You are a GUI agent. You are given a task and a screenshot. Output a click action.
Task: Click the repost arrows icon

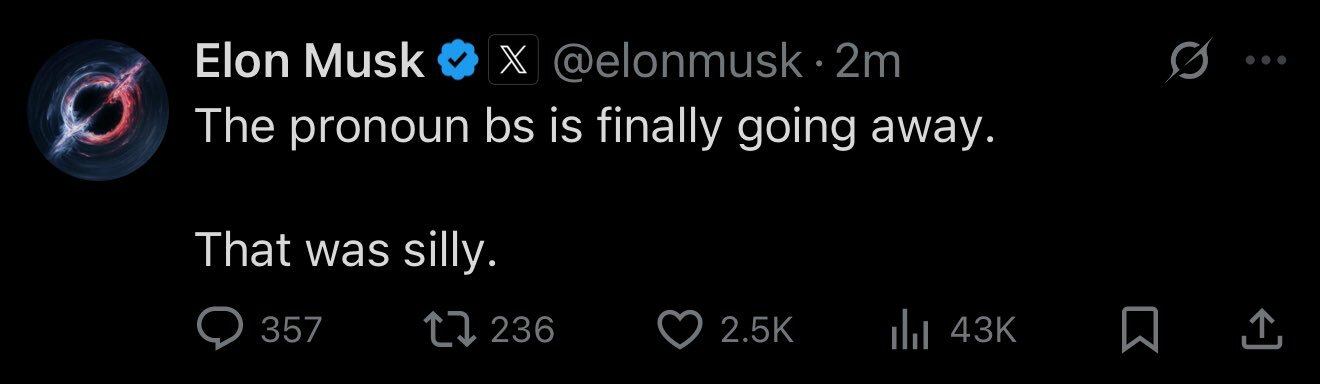(x=446, y=329)
